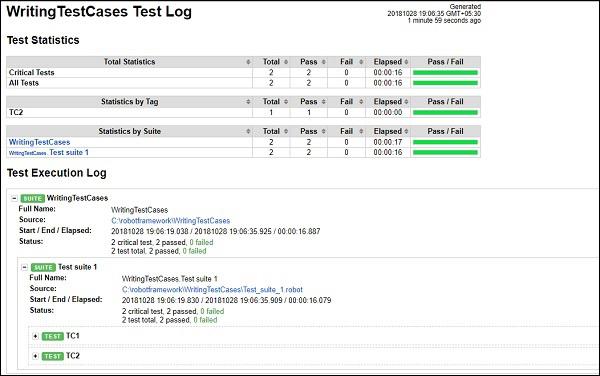The image size is (600, 376).
Task: Click the TC2 test name in execution log
Action: coord(73,356)
